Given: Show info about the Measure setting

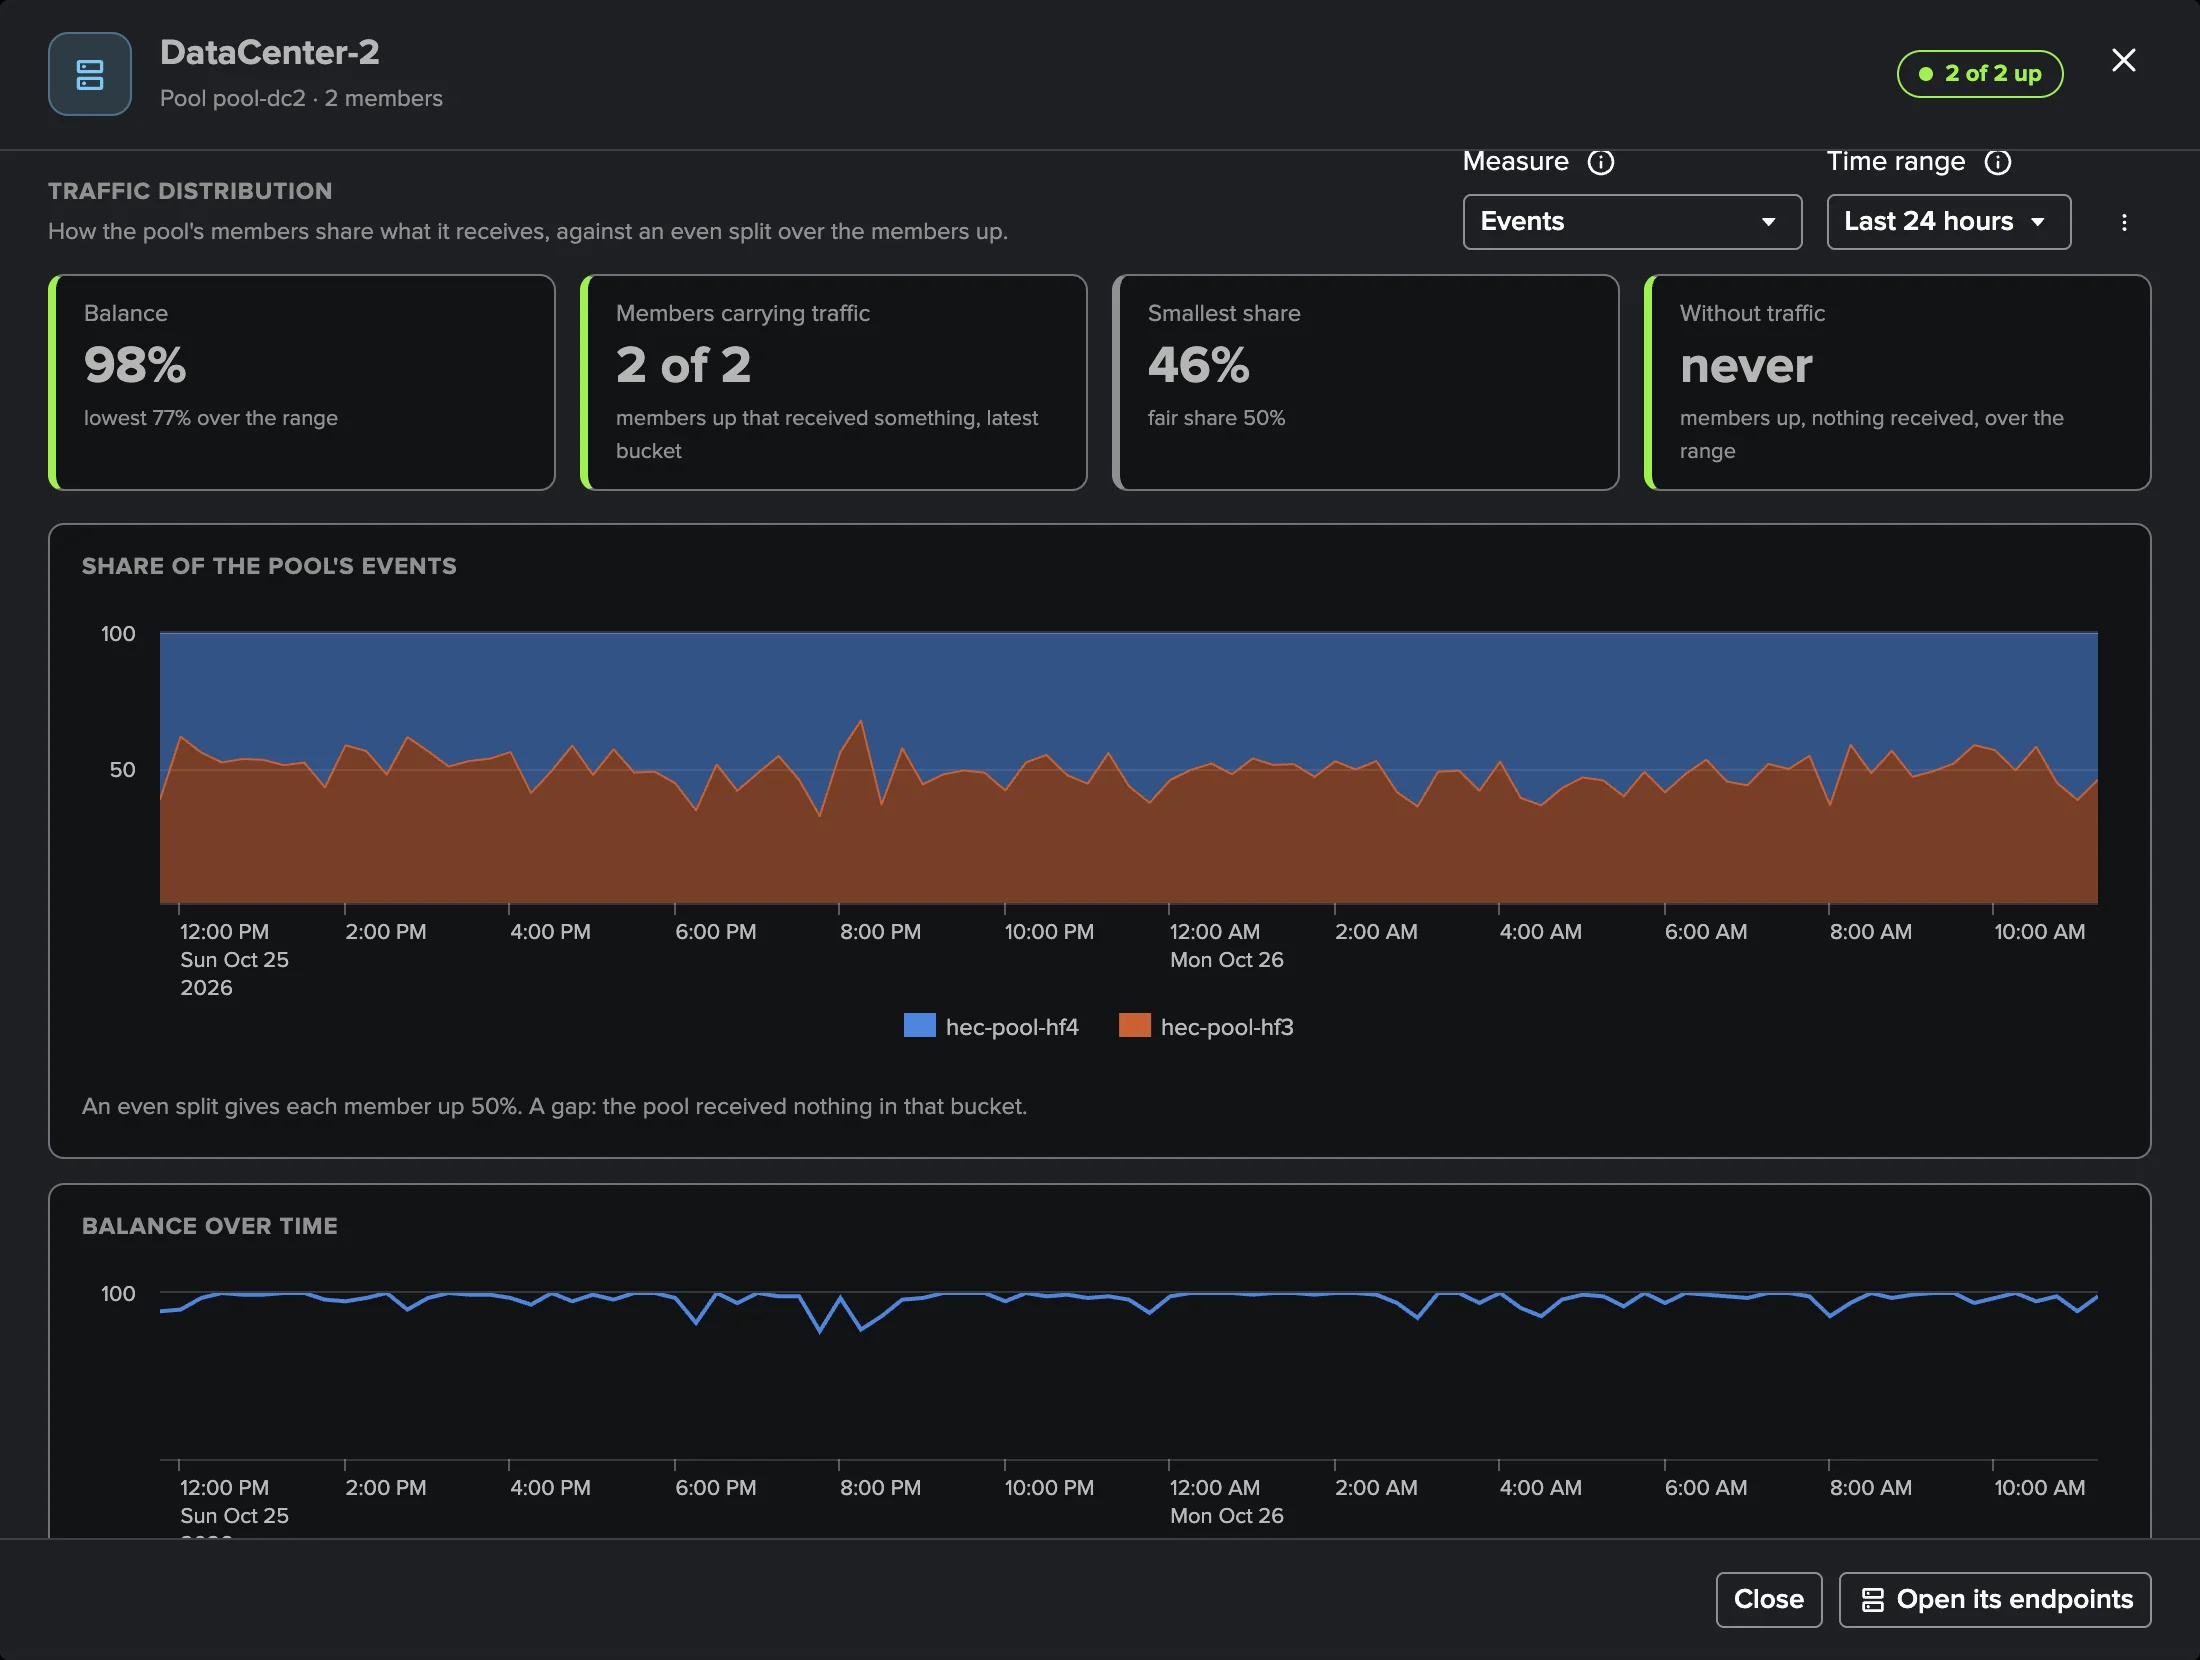Looking at the screenshot, I should [1601, 162].
